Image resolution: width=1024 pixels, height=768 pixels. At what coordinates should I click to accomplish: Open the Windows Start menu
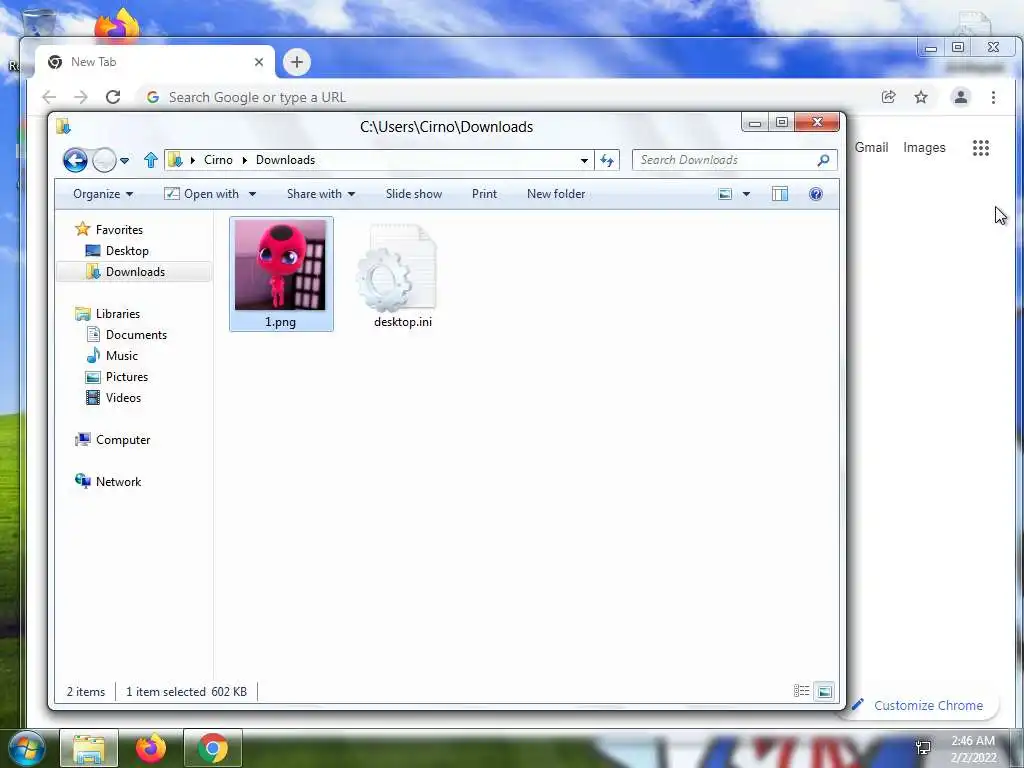pos(25,748)
